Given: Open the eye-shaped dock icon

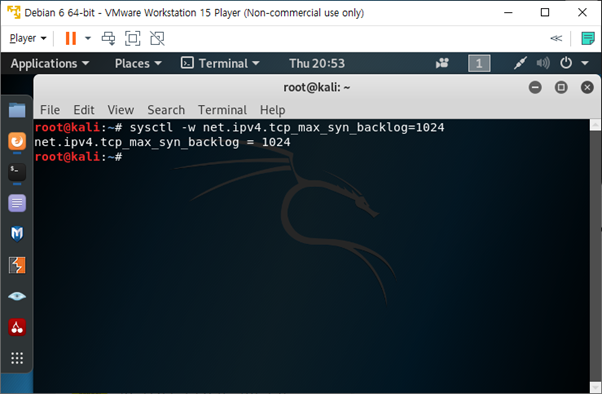Looking at the screenshot, I should tap(17, 296).
